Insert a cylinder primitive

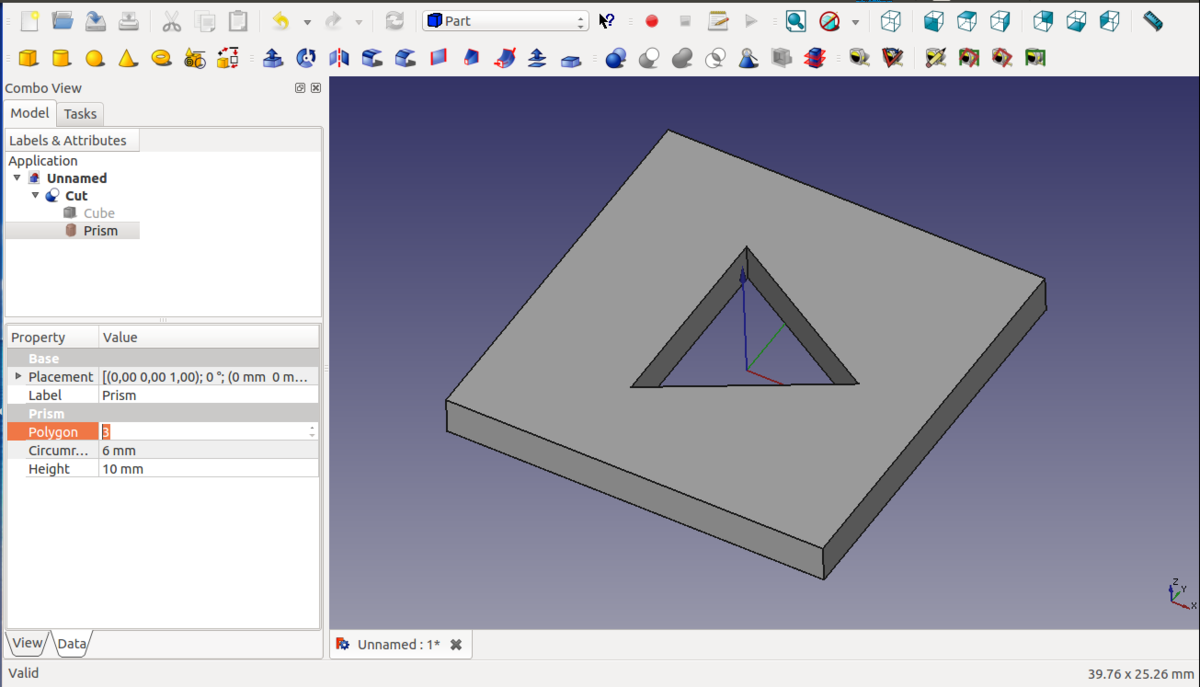point(61,58)
